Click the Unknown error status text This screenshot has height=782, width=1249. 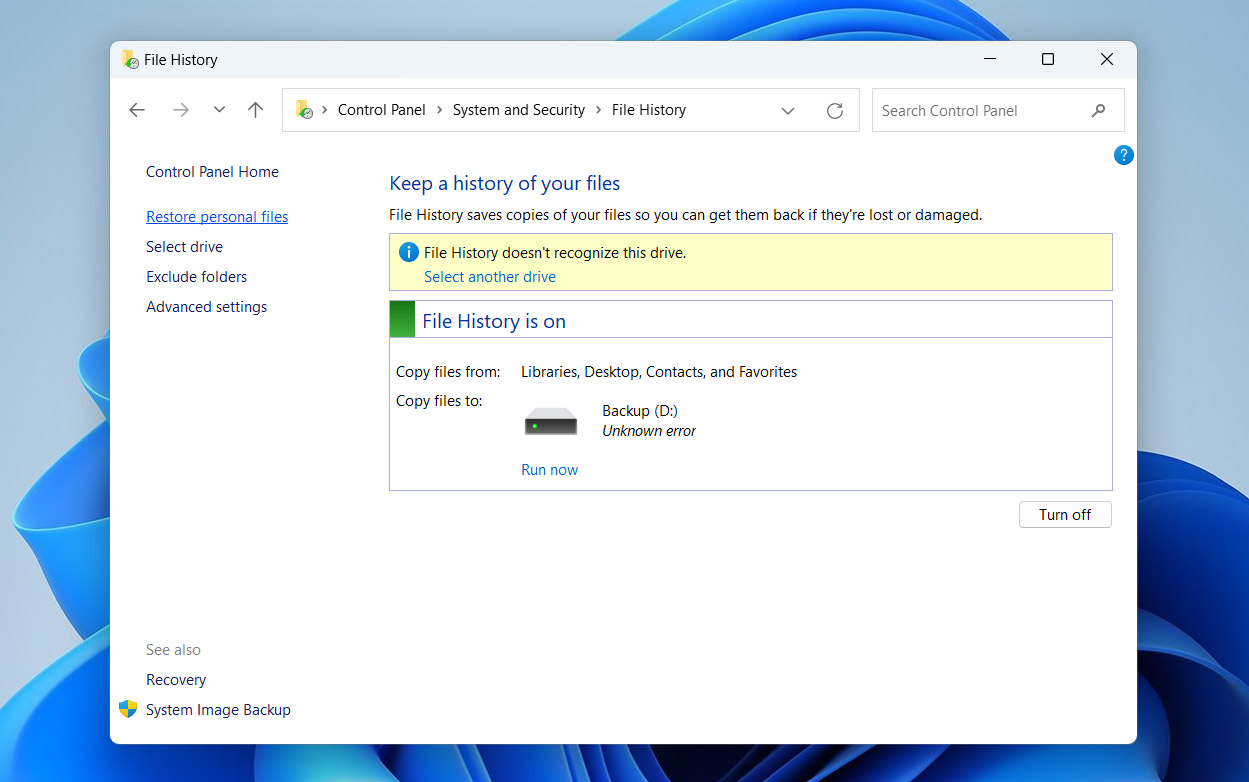point(649,431)
